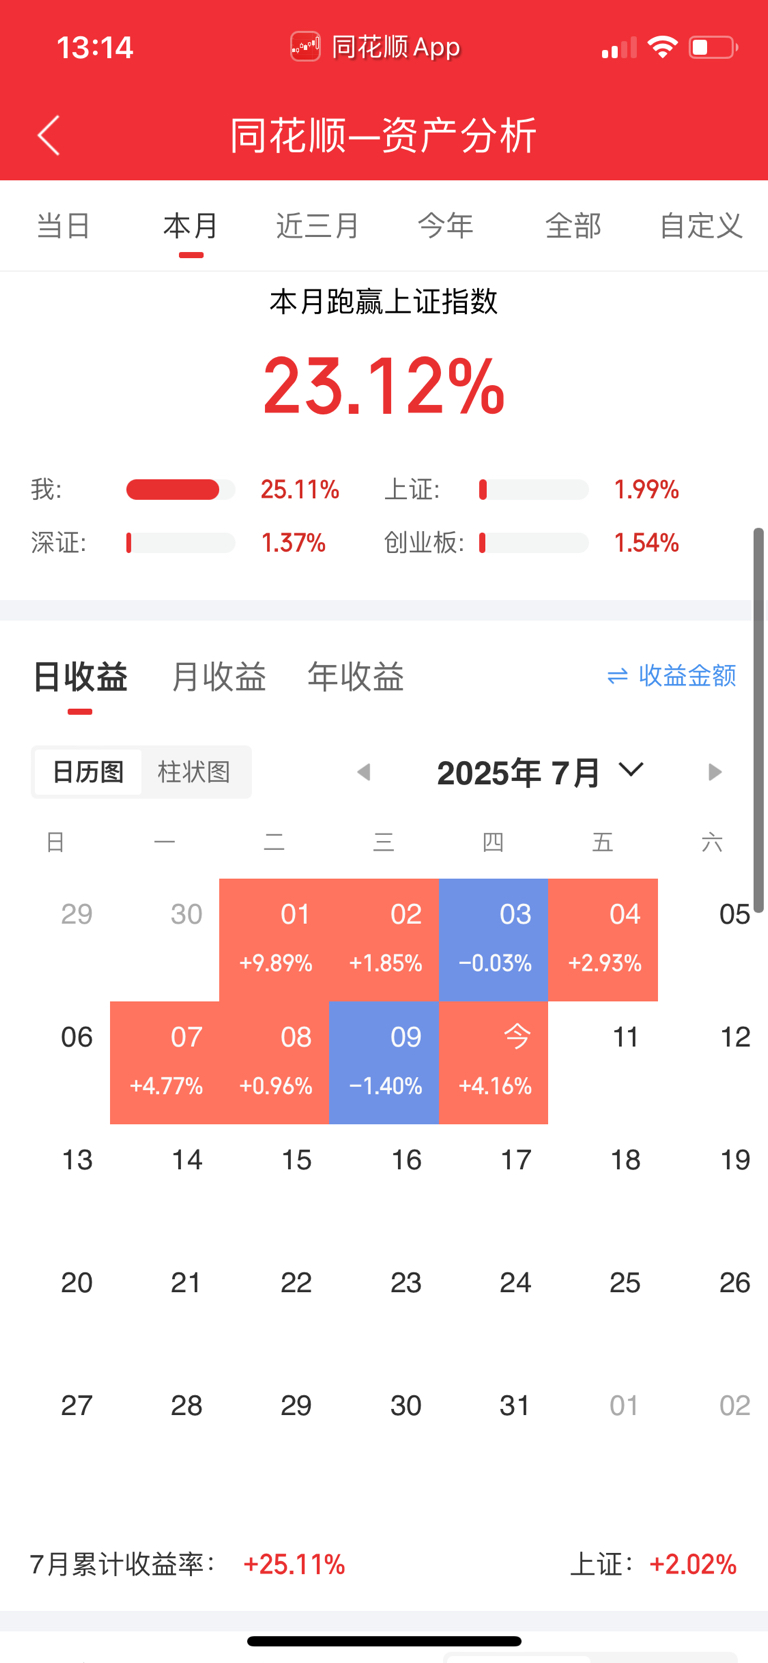Tap the 同花顺—资产分析 page title

coord(384,135)
